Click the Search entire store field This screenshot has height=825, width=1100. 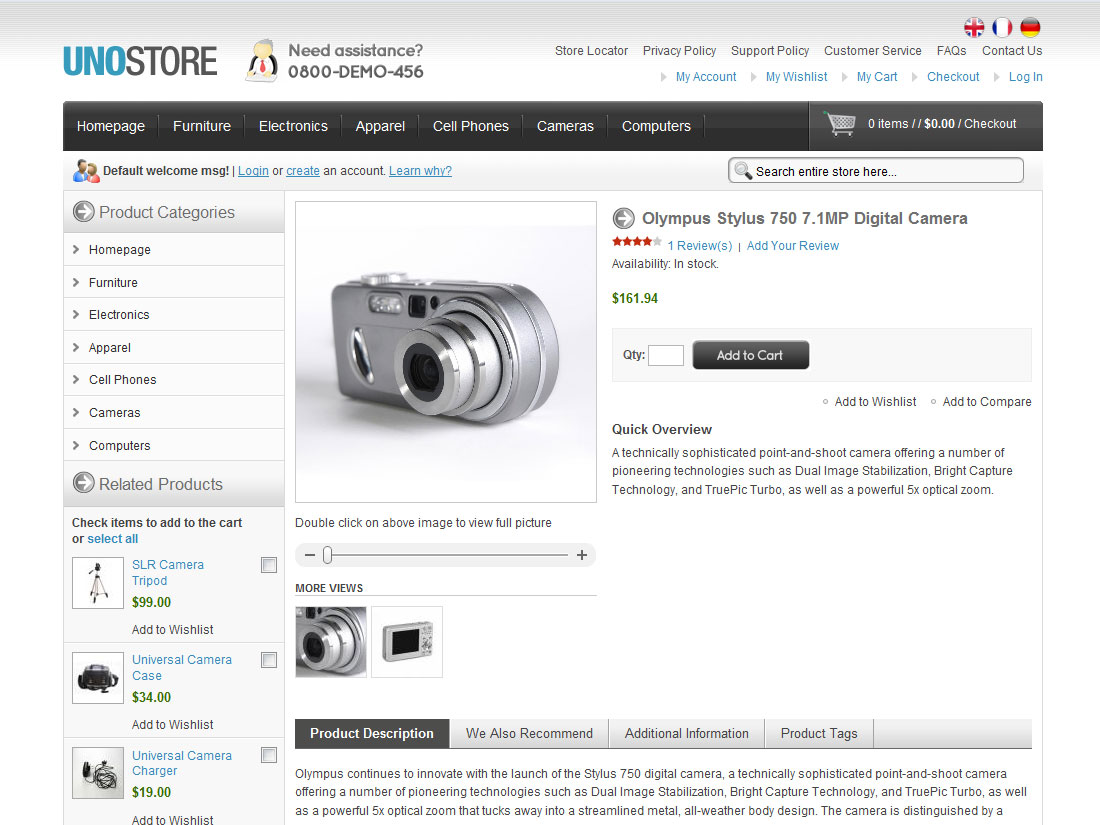[876, 170]
